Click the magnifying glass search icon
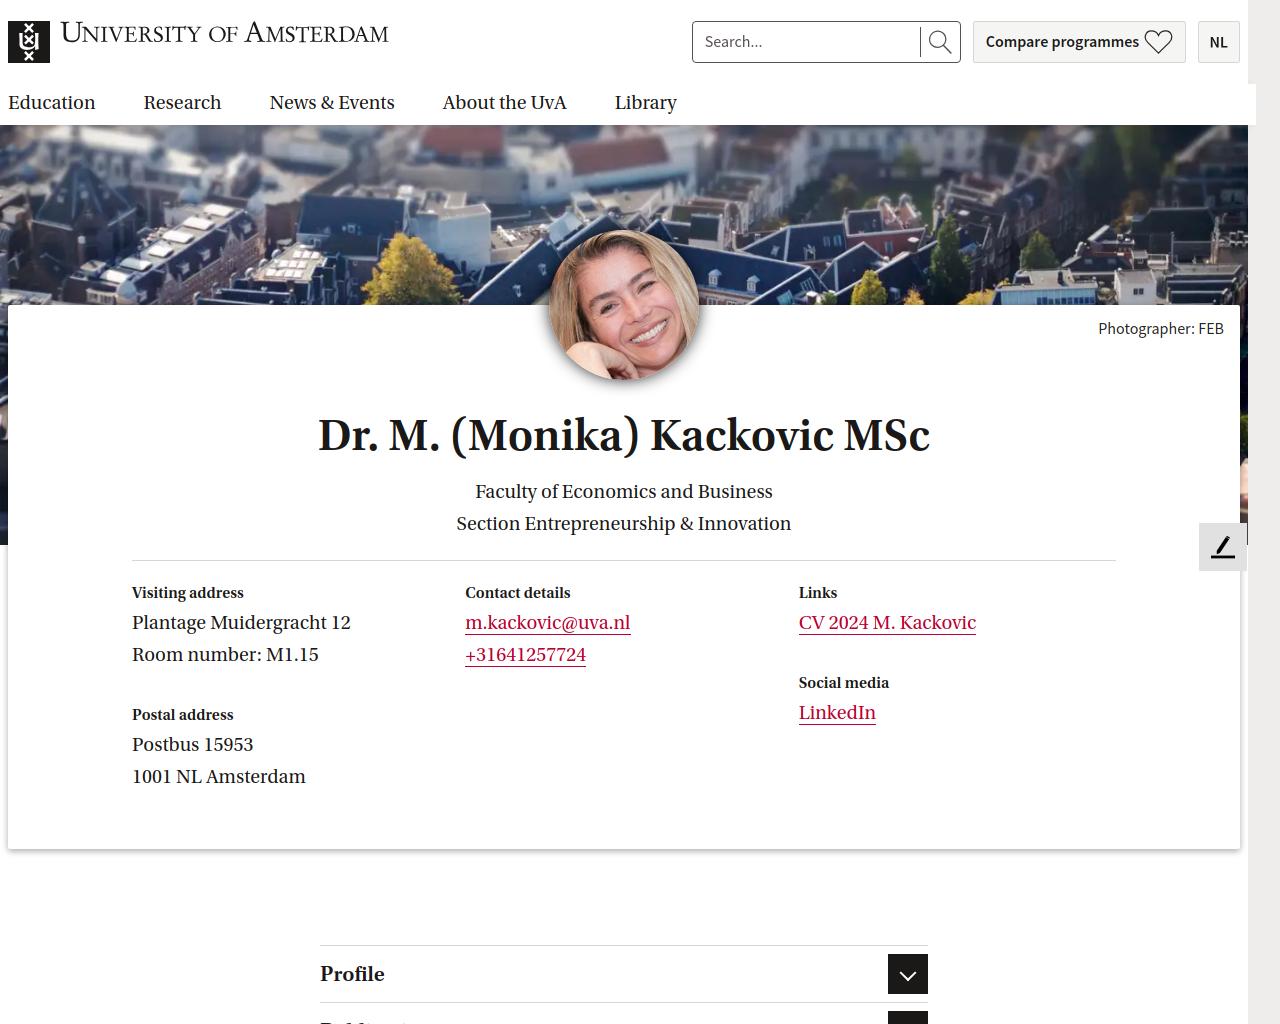The image size is (1280, 1024). 940,42
